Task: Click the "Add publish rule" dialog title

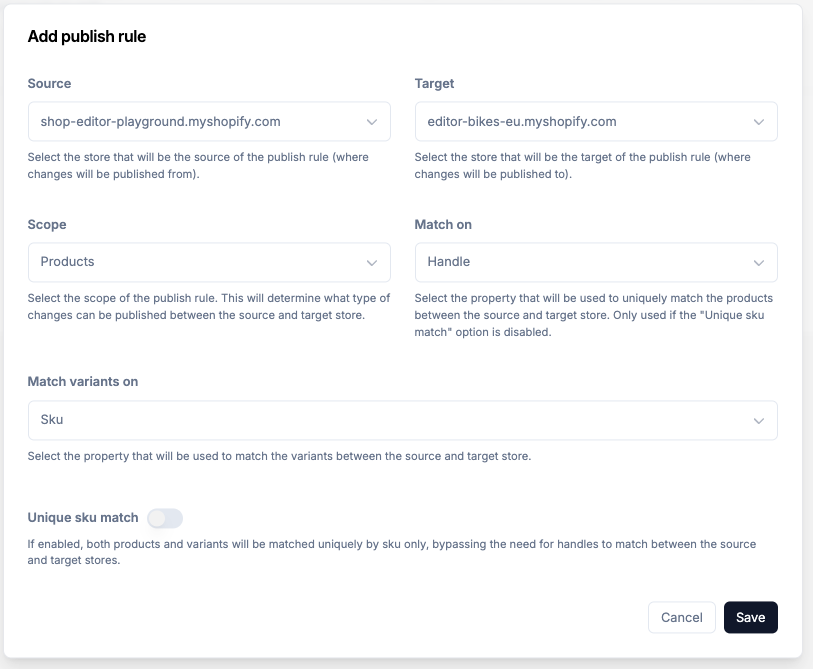Action: tap(87, 37)
